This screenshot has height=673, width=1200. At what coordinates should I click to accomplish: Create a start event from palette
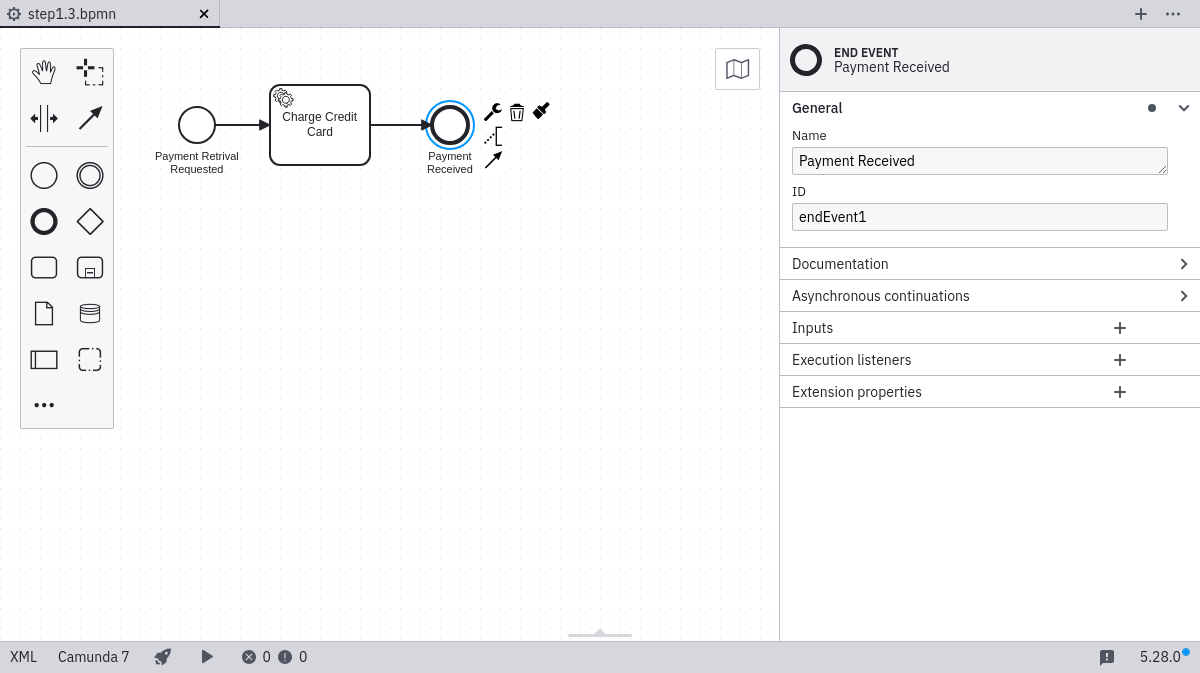(44, 176)
